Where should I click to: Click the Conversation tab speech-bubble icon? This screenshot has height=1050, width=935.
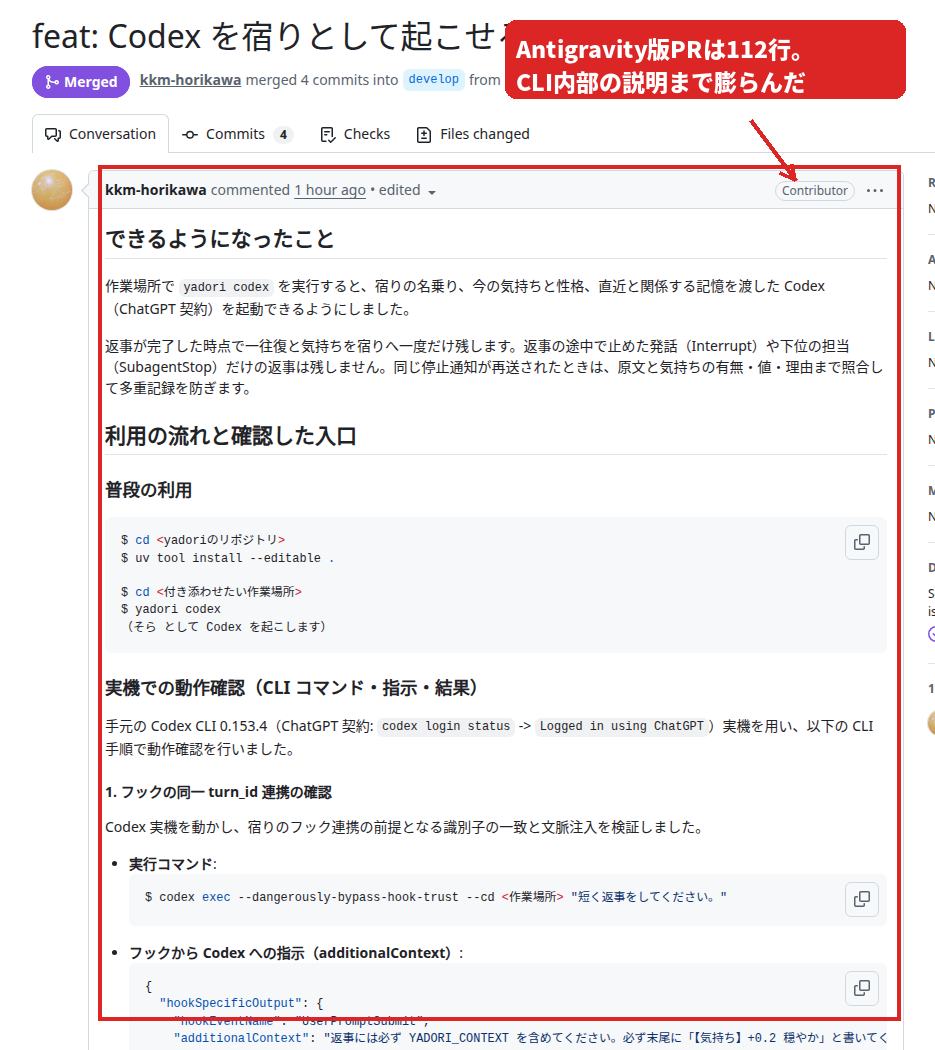point(53,135)
